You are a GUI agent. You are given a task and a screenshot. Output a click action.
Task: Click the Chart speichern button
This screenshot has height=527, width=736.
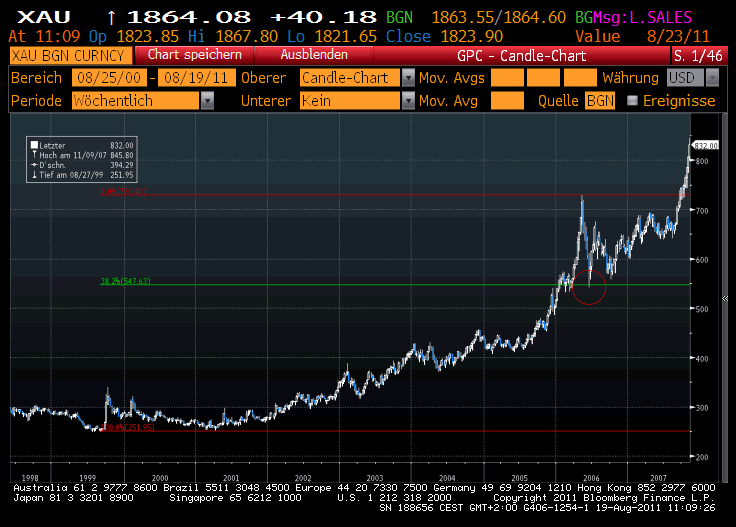(x=194, y=55)
